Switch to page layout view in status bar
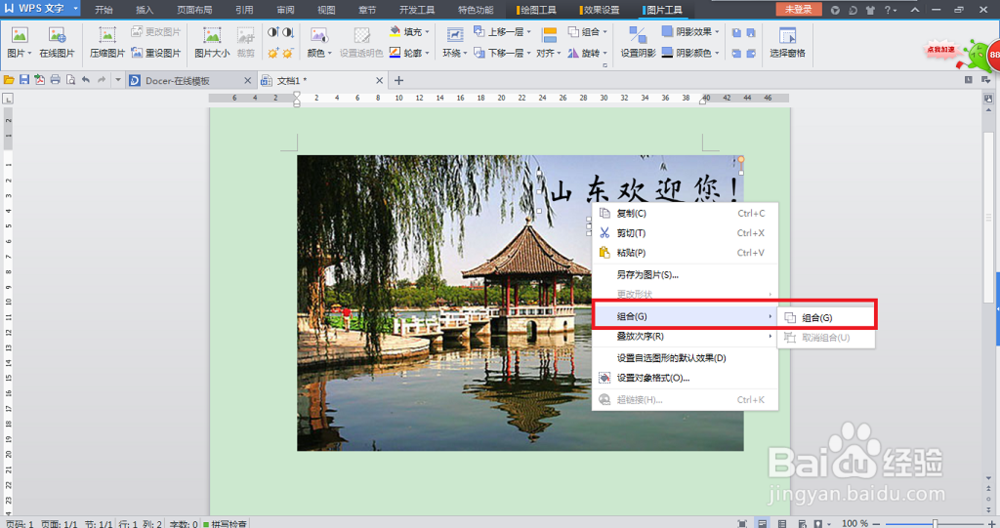Screen dimensions: 1000x528 pos(761,524)
